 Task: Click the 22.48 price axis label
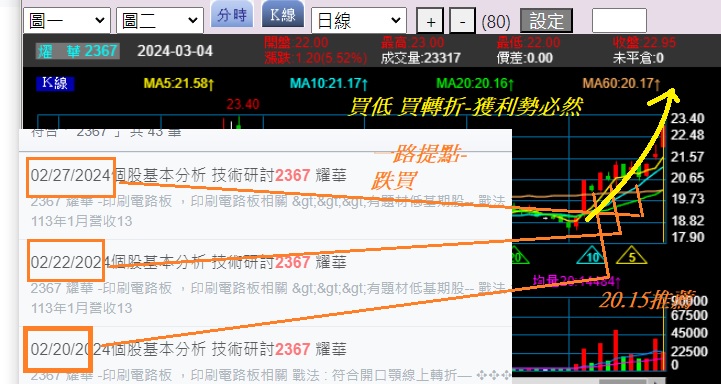(x=687, y=135)
